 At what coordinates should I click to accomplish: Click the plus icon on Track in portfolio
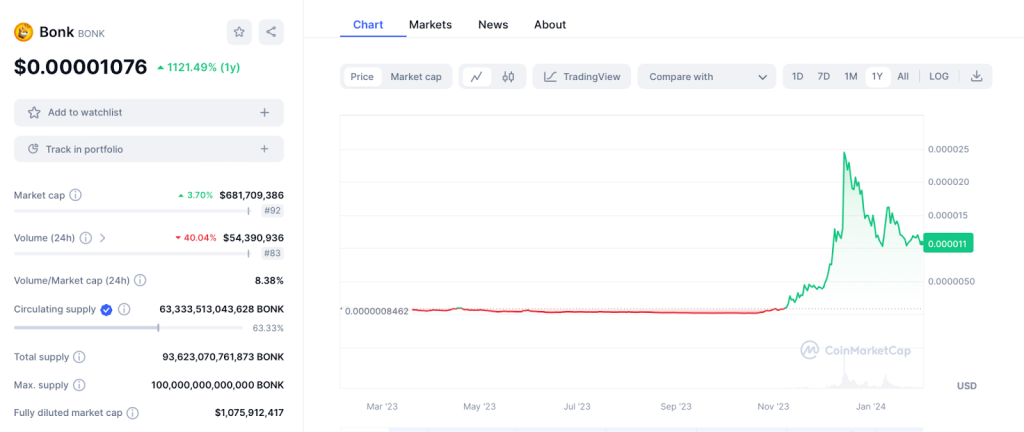[x=264, y=149]
